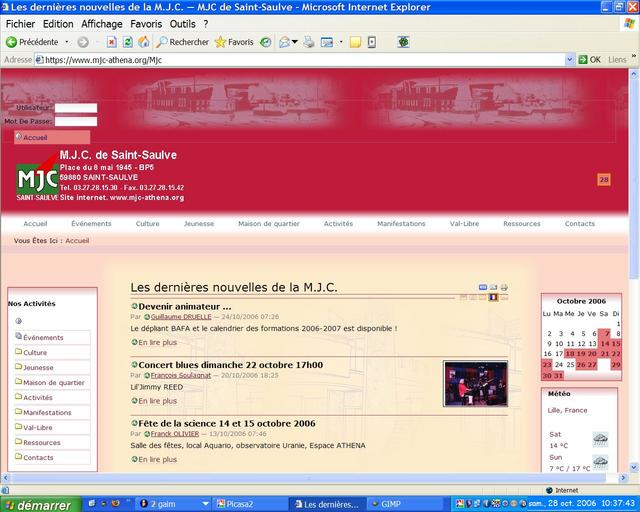Open the Affichage menu

(102, 24)
